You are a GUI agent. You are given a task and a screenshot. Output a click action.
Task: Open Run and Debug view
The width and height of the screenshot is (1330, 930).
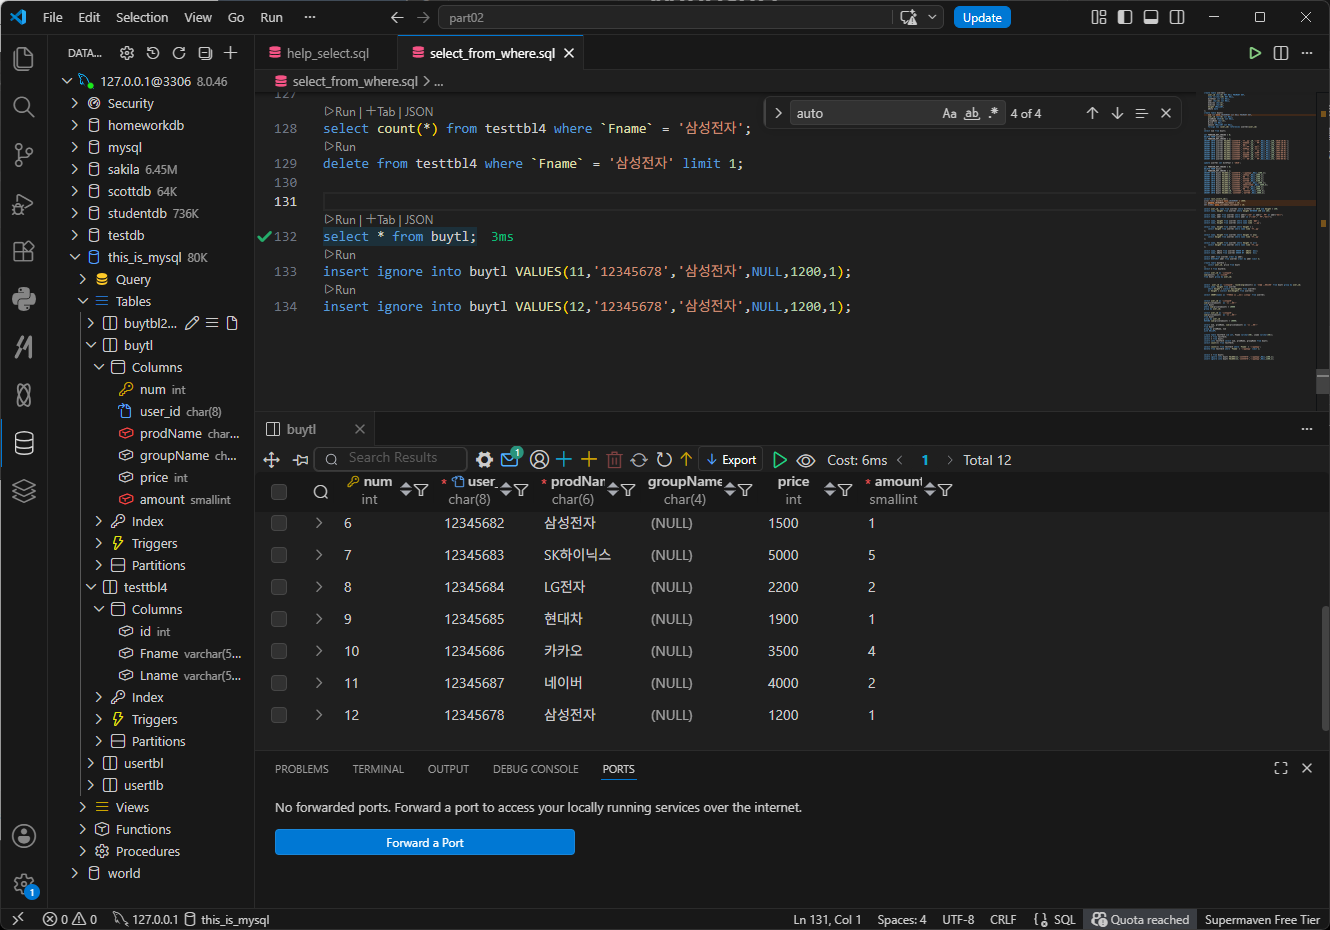(x=24, y=204)
